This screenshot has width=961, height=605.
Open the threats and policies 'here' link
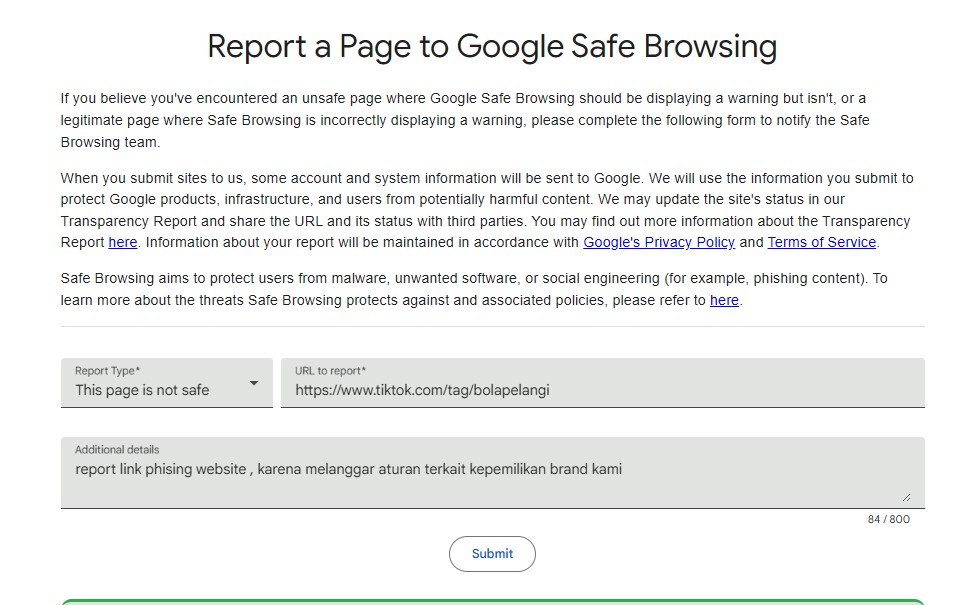coord(724,300)
